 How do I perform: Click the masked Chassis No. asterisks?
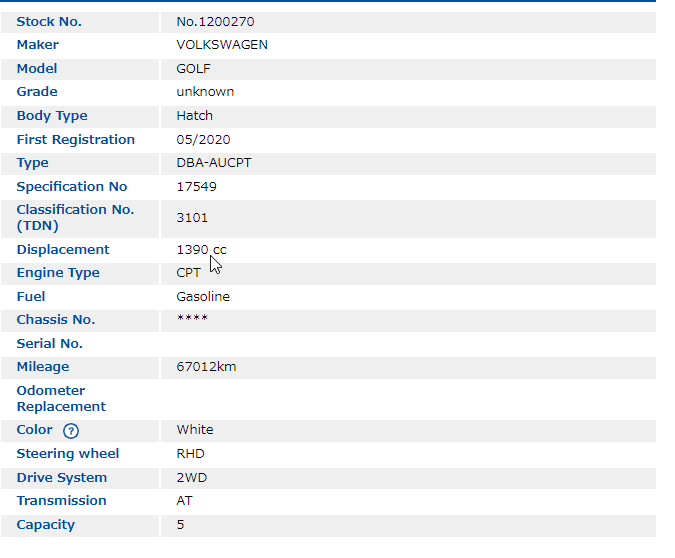coord(192,320)
